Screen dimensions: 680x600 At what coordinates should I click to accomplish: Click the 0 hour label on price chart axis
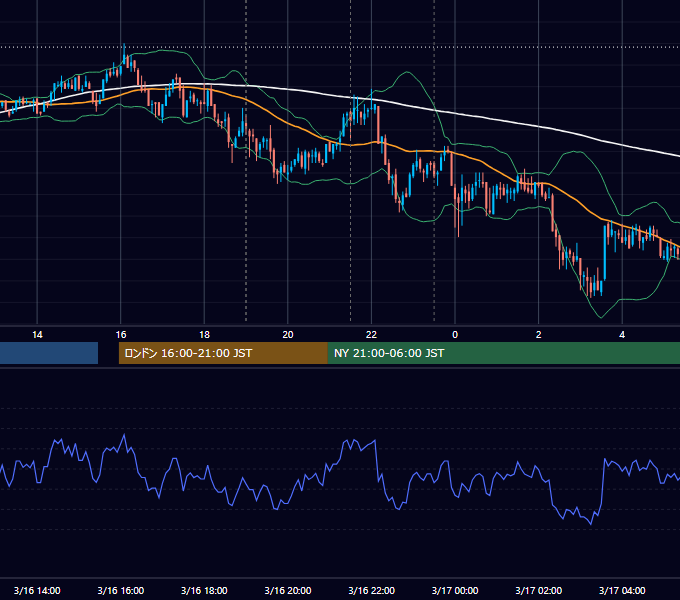[455, 335]
